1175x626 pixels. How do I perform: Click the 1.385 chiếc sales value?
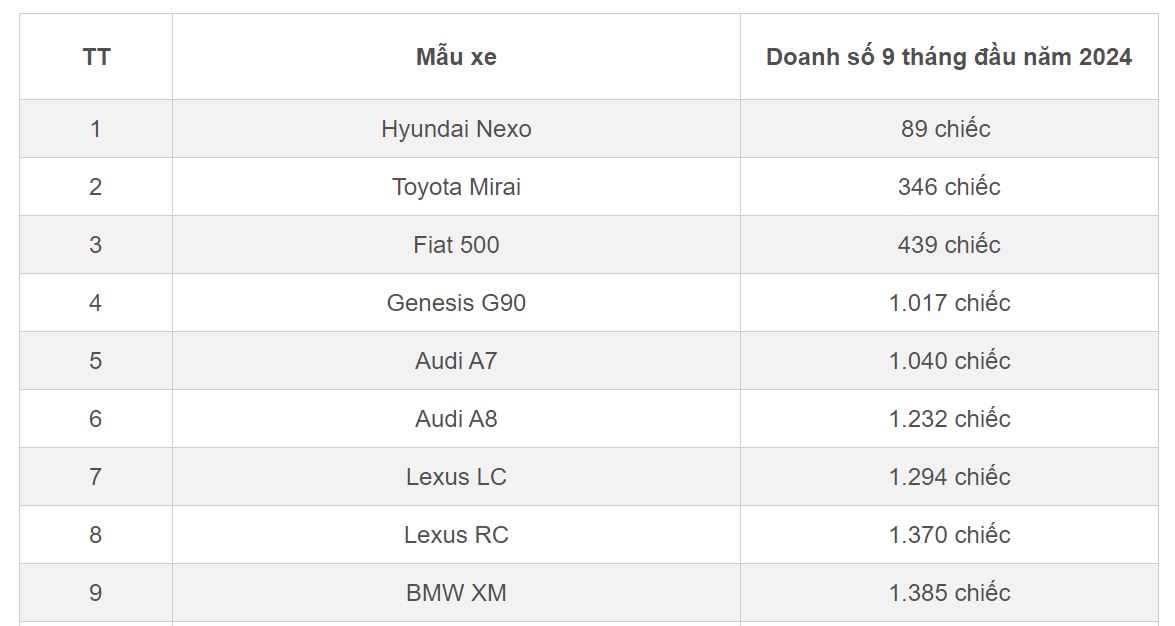point(949,593)
